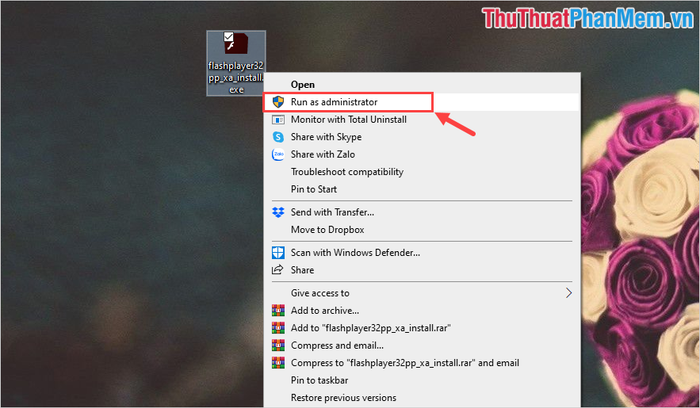Click the Windows Defender shield icon
The height and width of the screenshot is (408, 700).
(278, 253)
